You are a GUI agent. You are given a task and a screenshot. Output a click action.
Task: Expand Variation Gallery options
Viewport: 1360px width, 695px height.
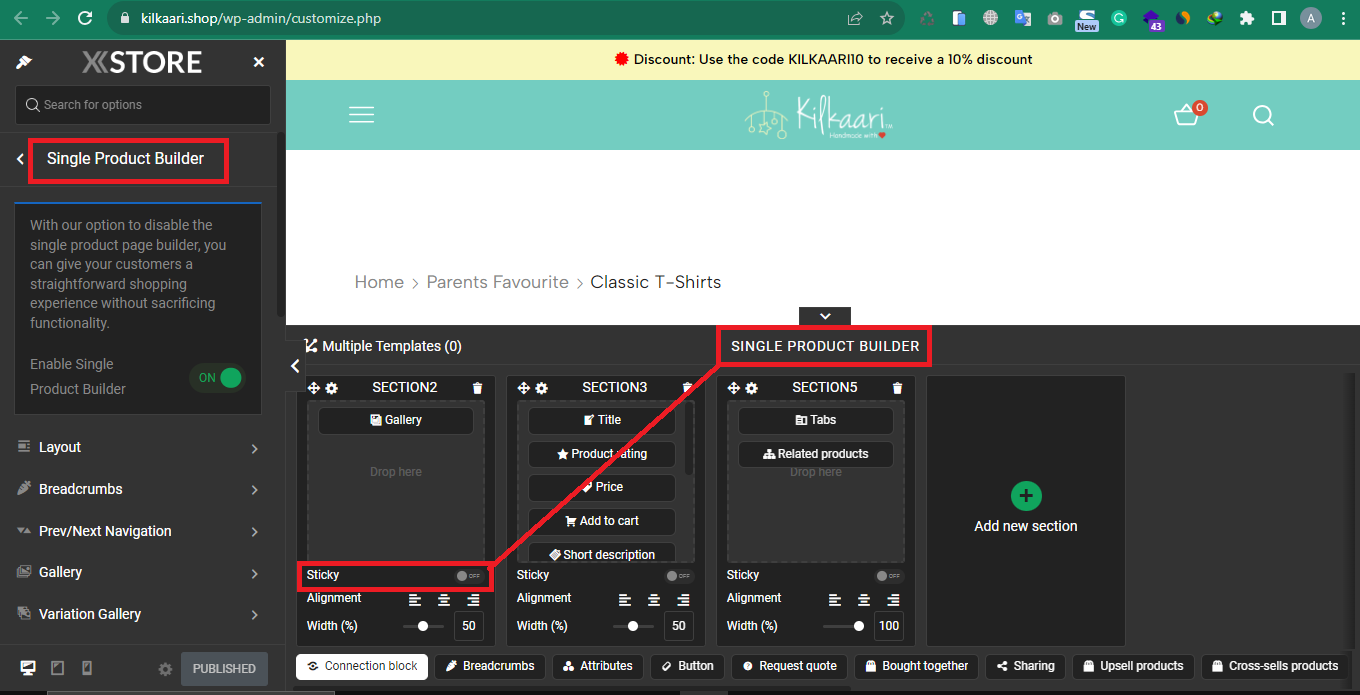pyautogui.click(x=138, y=614)
